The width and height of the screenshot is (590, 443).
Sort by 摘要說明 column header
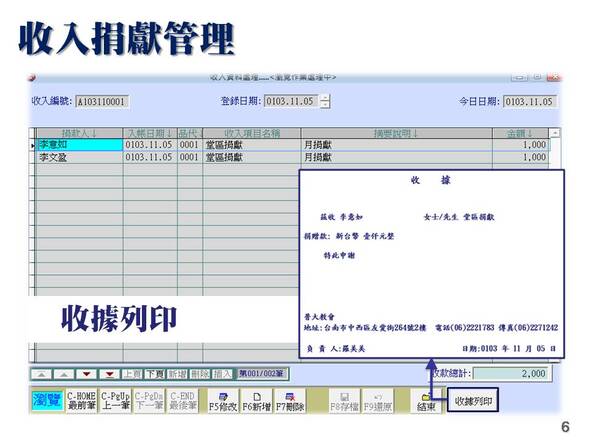tap(397, 133)
